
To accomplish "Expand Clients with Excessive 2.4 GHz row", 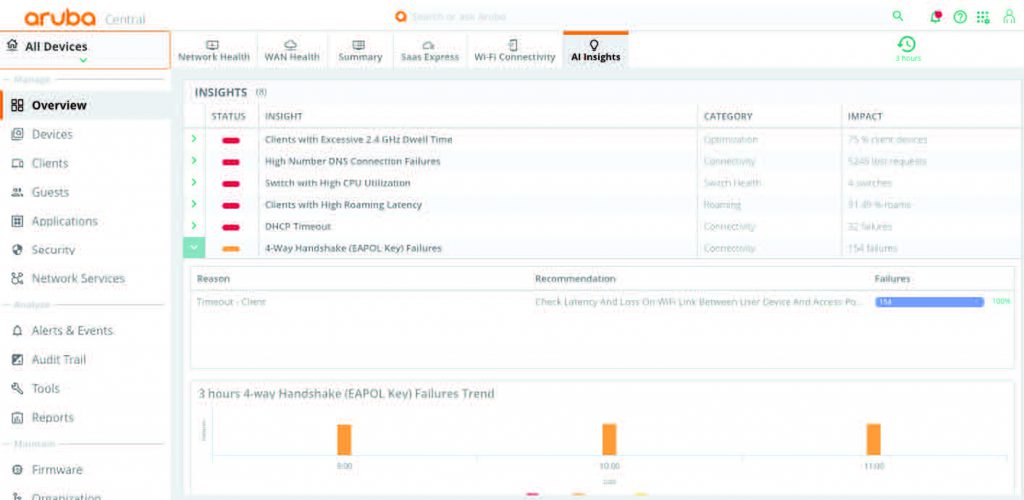I will (x=194, y=139).
